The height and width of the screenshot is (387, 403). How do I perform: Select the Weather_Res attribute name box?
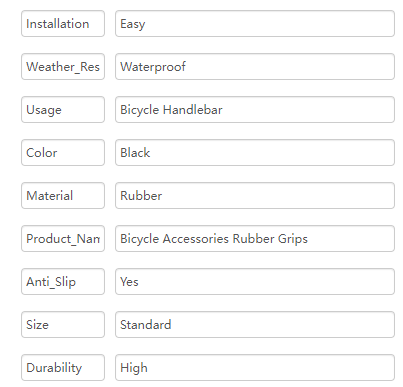tap(63, 67)
